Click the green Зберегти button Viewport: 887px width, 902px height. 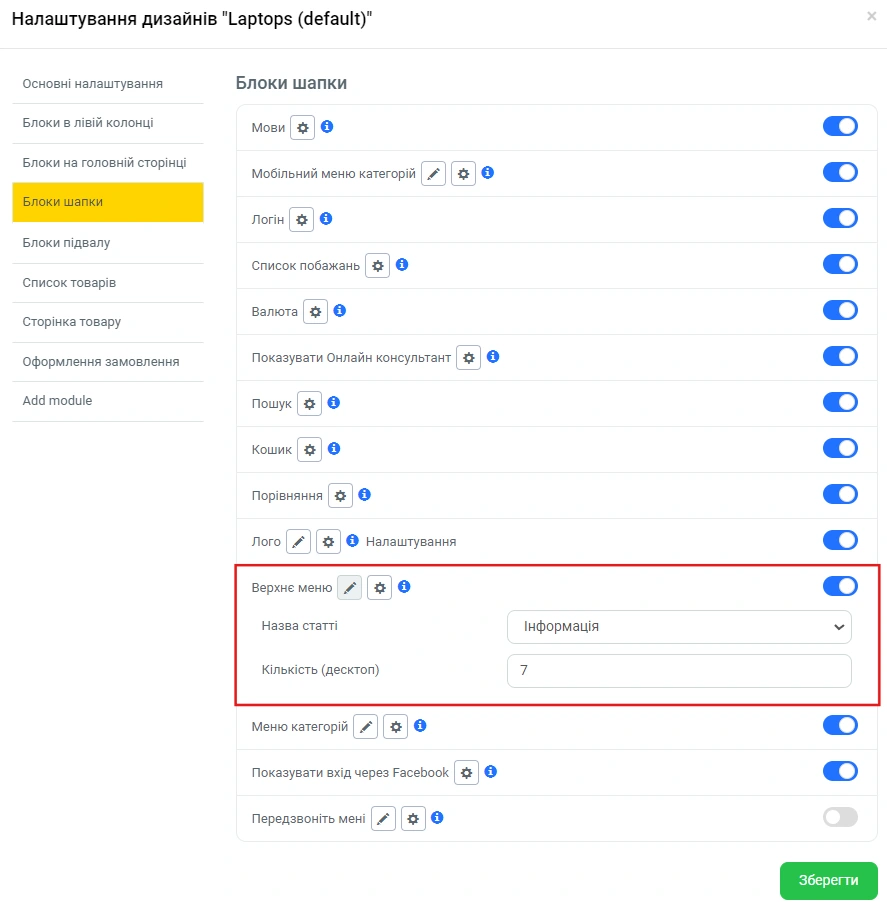pyautogui.click(x=828, y=880)
